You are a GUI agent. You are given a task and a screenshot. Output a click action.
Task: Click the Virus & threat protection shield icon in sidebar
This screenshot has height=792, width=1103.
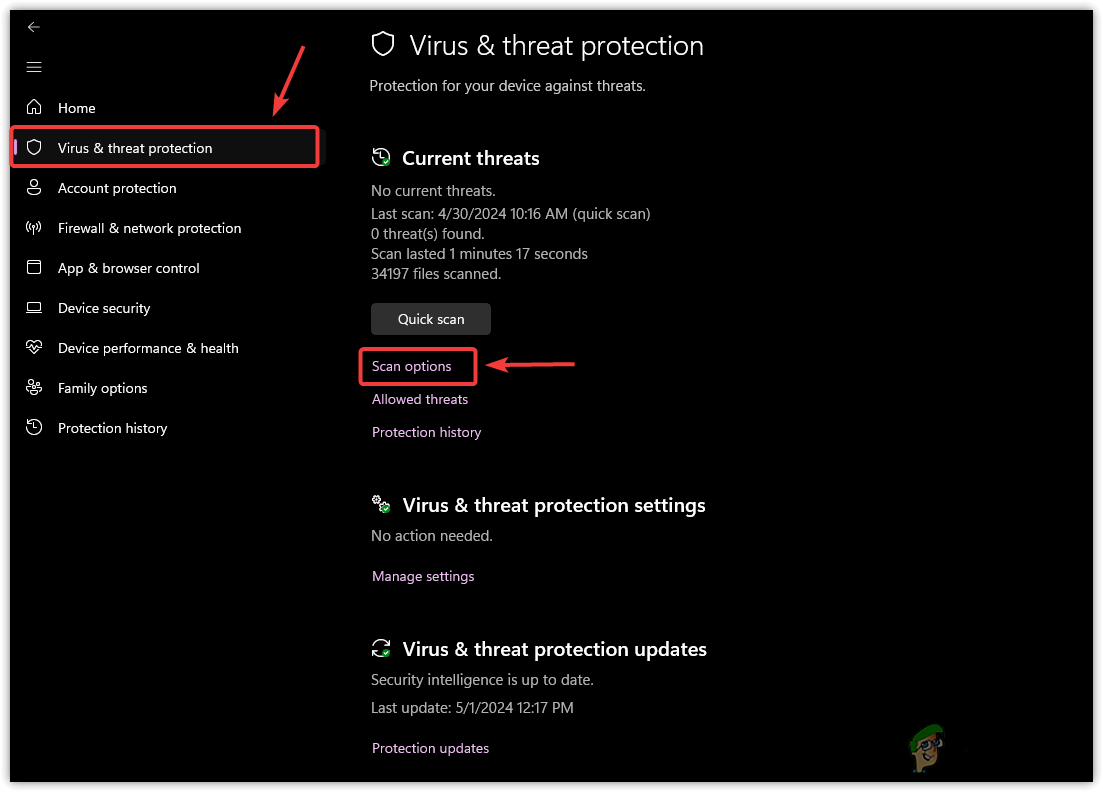point(34,148)
